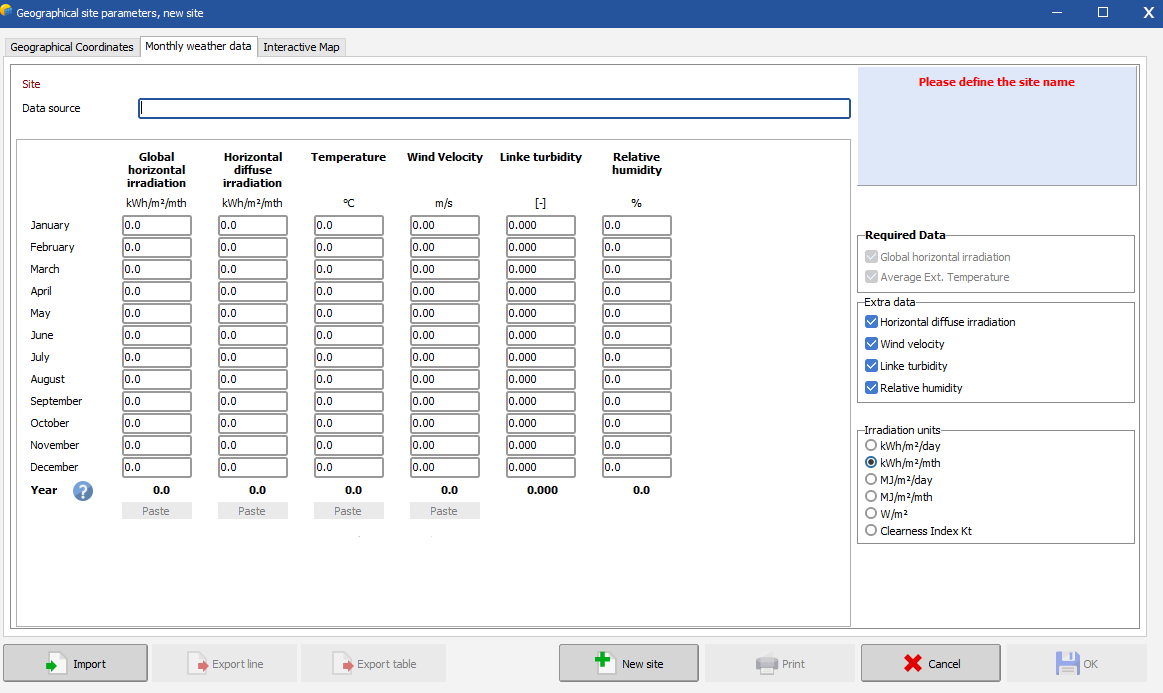Click December Relative humidity input field
The image size is (1163, 693).
pyautogui.click(x=637, y=468)
